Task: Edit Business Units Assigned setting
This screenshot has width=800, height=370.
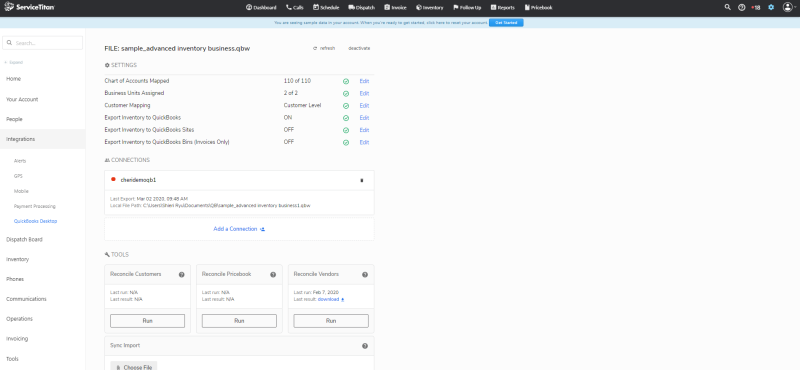Action: pyautogui.click(x=364, y=93)
